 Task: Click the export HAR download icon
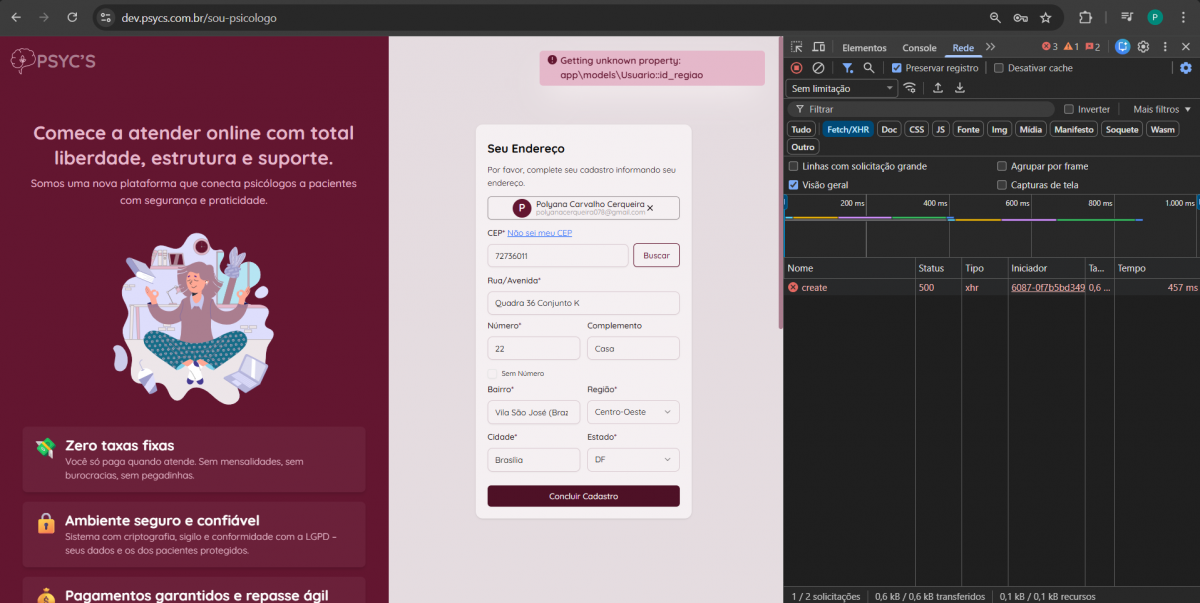click(960, 88)
